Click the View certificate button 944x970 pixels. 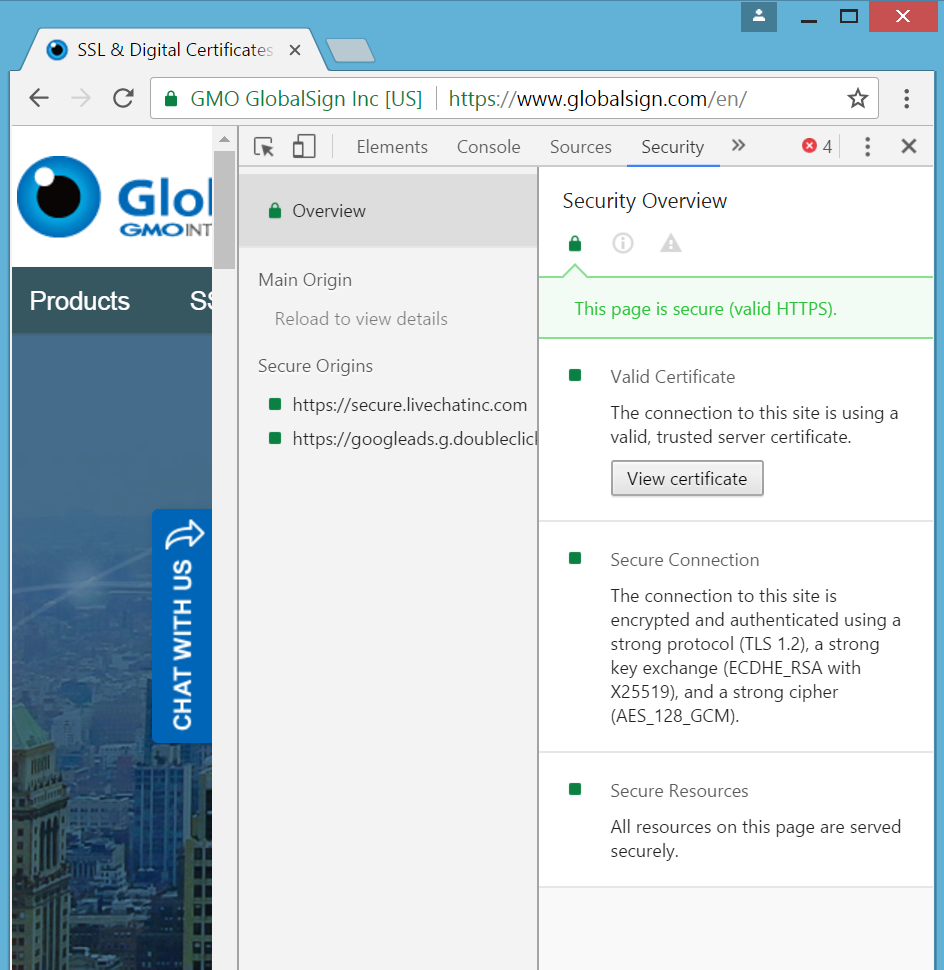[687, 479]
